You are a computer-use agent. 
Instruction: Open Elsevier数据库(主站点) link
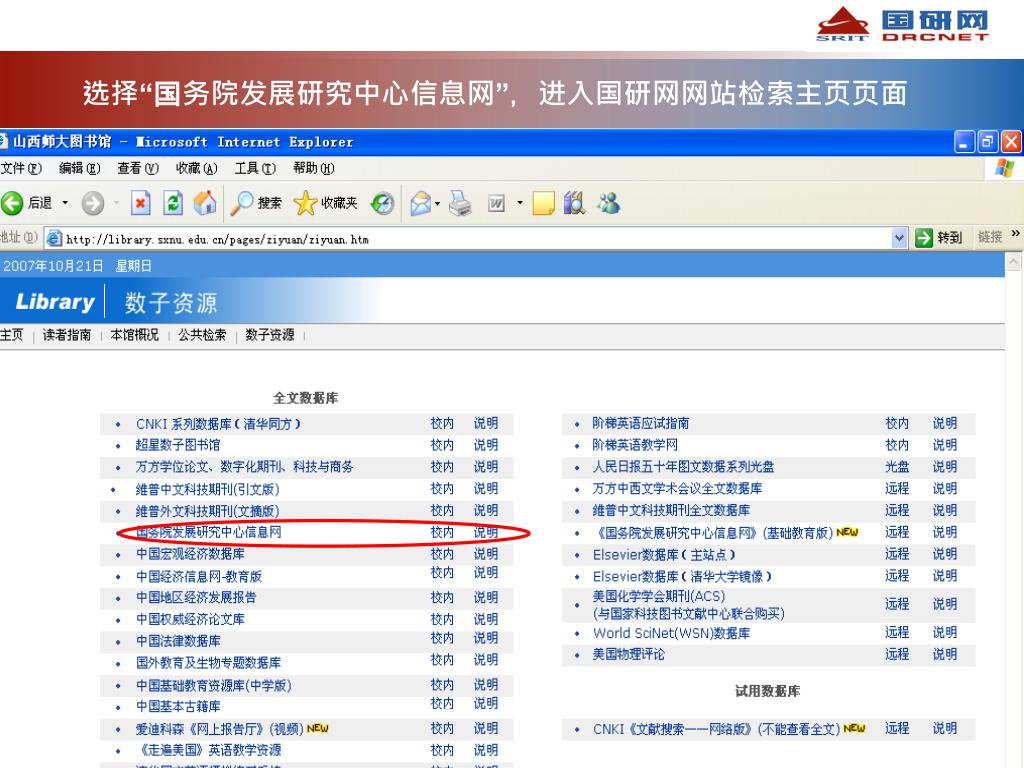pos(664,555)
